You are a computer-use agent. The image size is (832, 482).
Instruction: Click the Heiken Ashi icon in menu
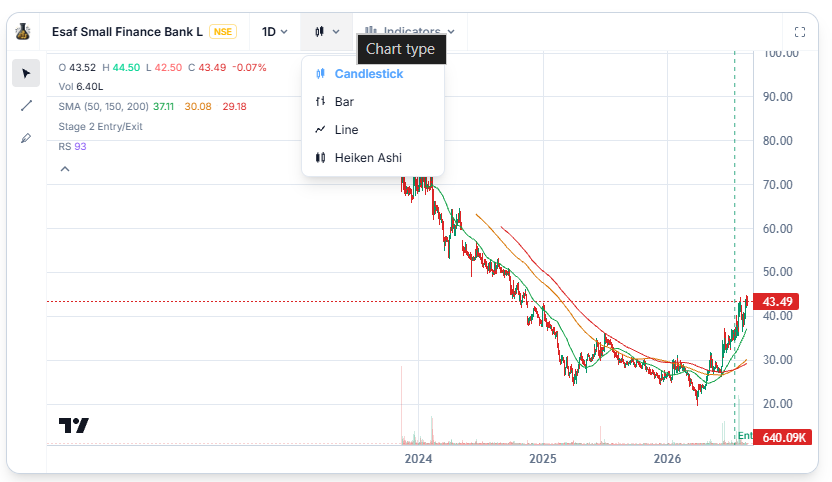click(320, 158)
